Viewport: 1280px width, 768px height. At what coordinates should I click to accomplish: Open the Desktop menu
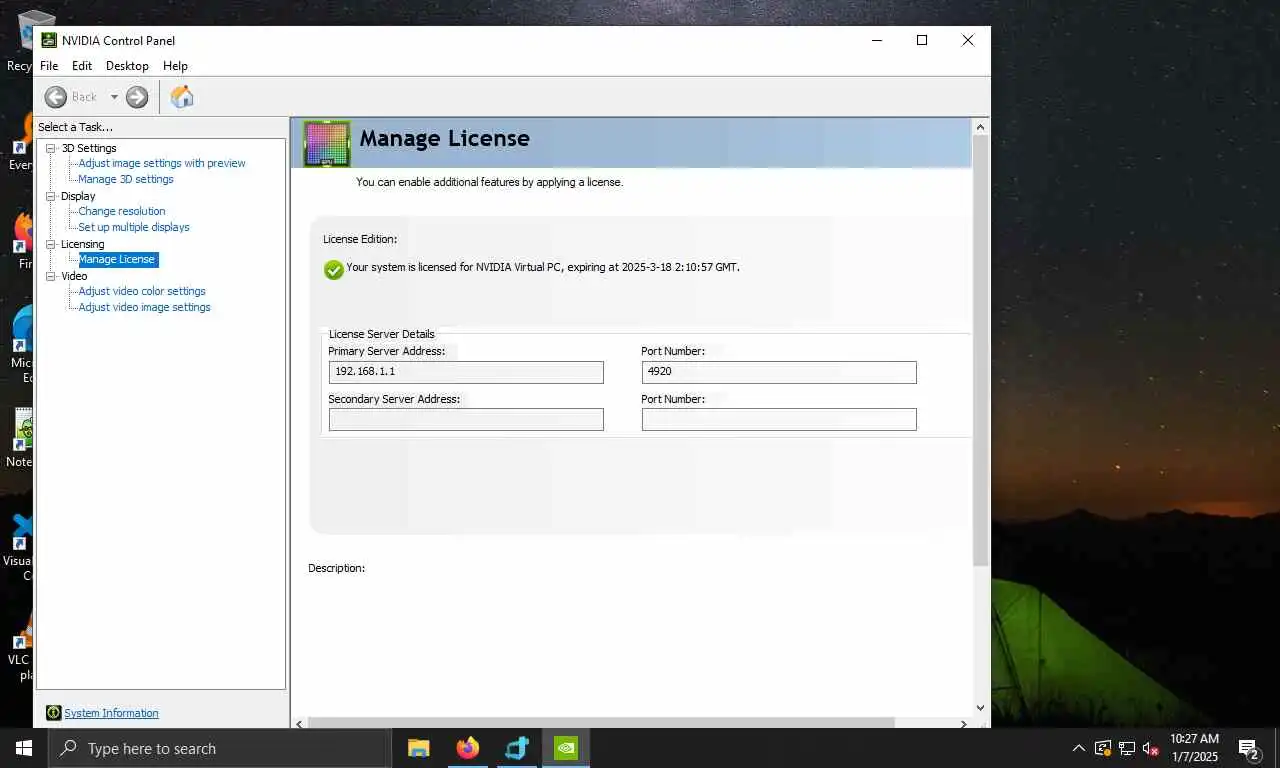pos(127,66)
